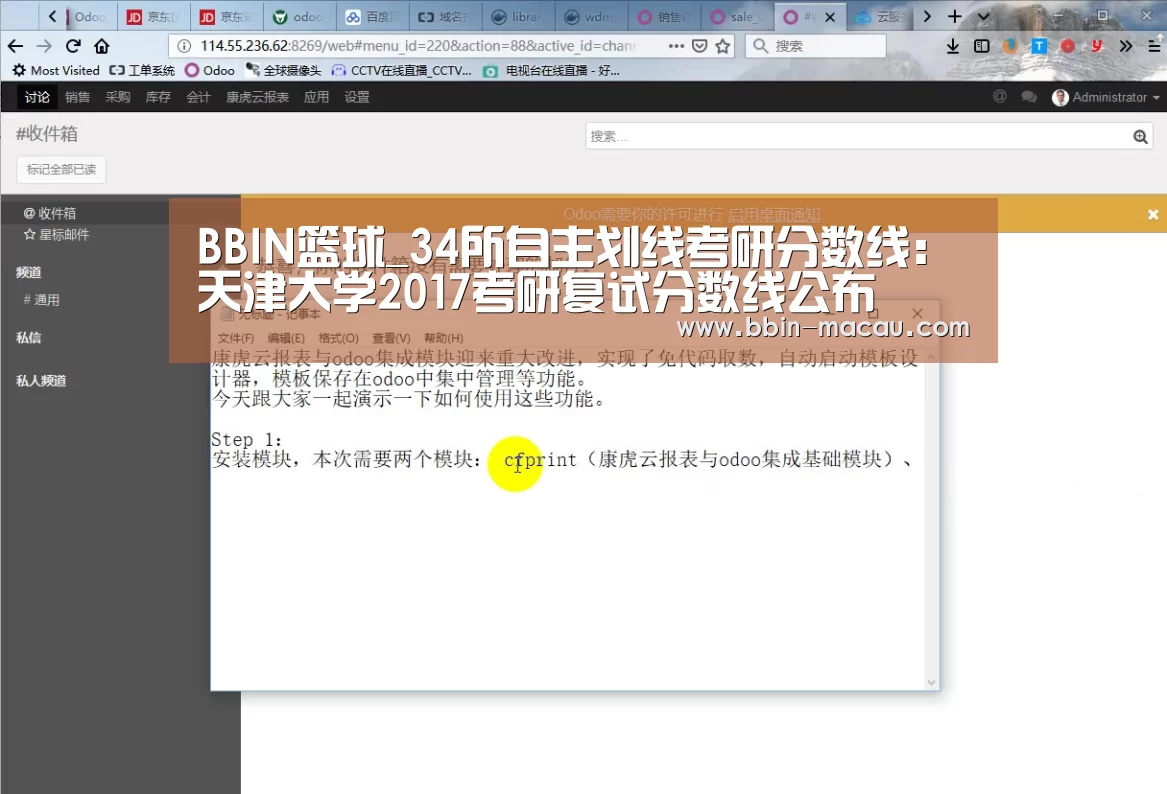Click the @ mentions icon in Odoo navbar
The height and width of the screenshot is (794, 1167).
(1000, 97)
